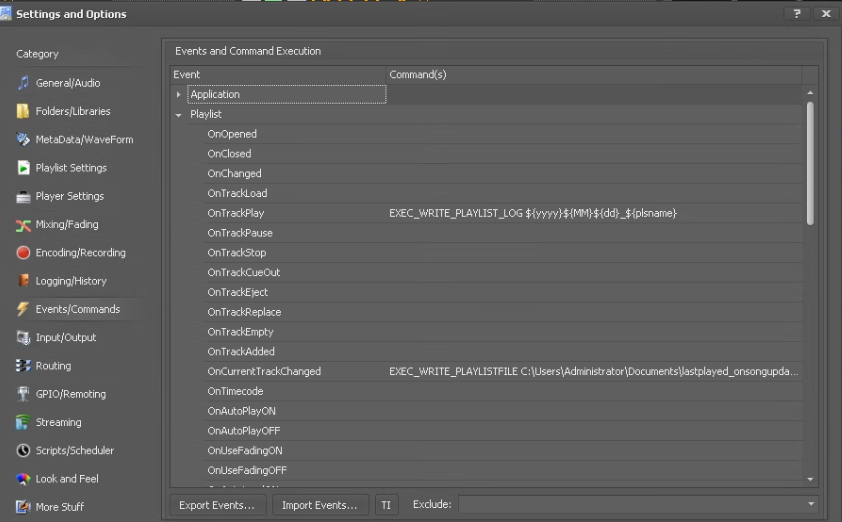Screen dimensions: 842x522
Task: Click the Folders/Libraries folder icon
Action: click(x=23, y=111)
